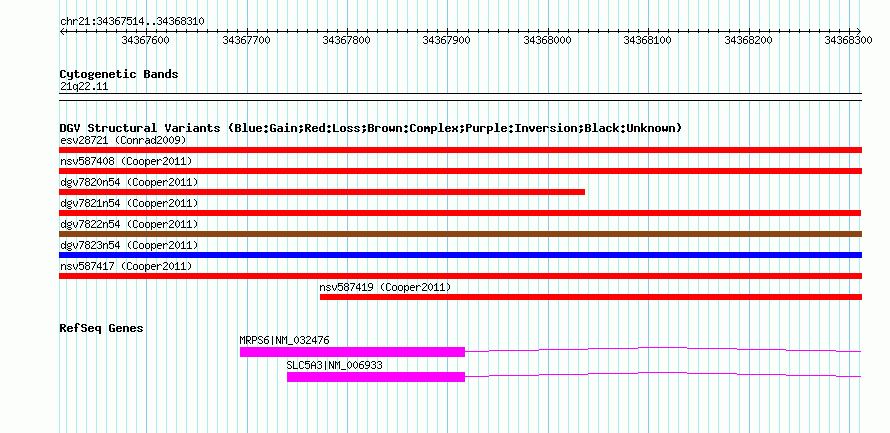Click the RefSeq Genes track title
890x433 pixels.
point(102,328)
